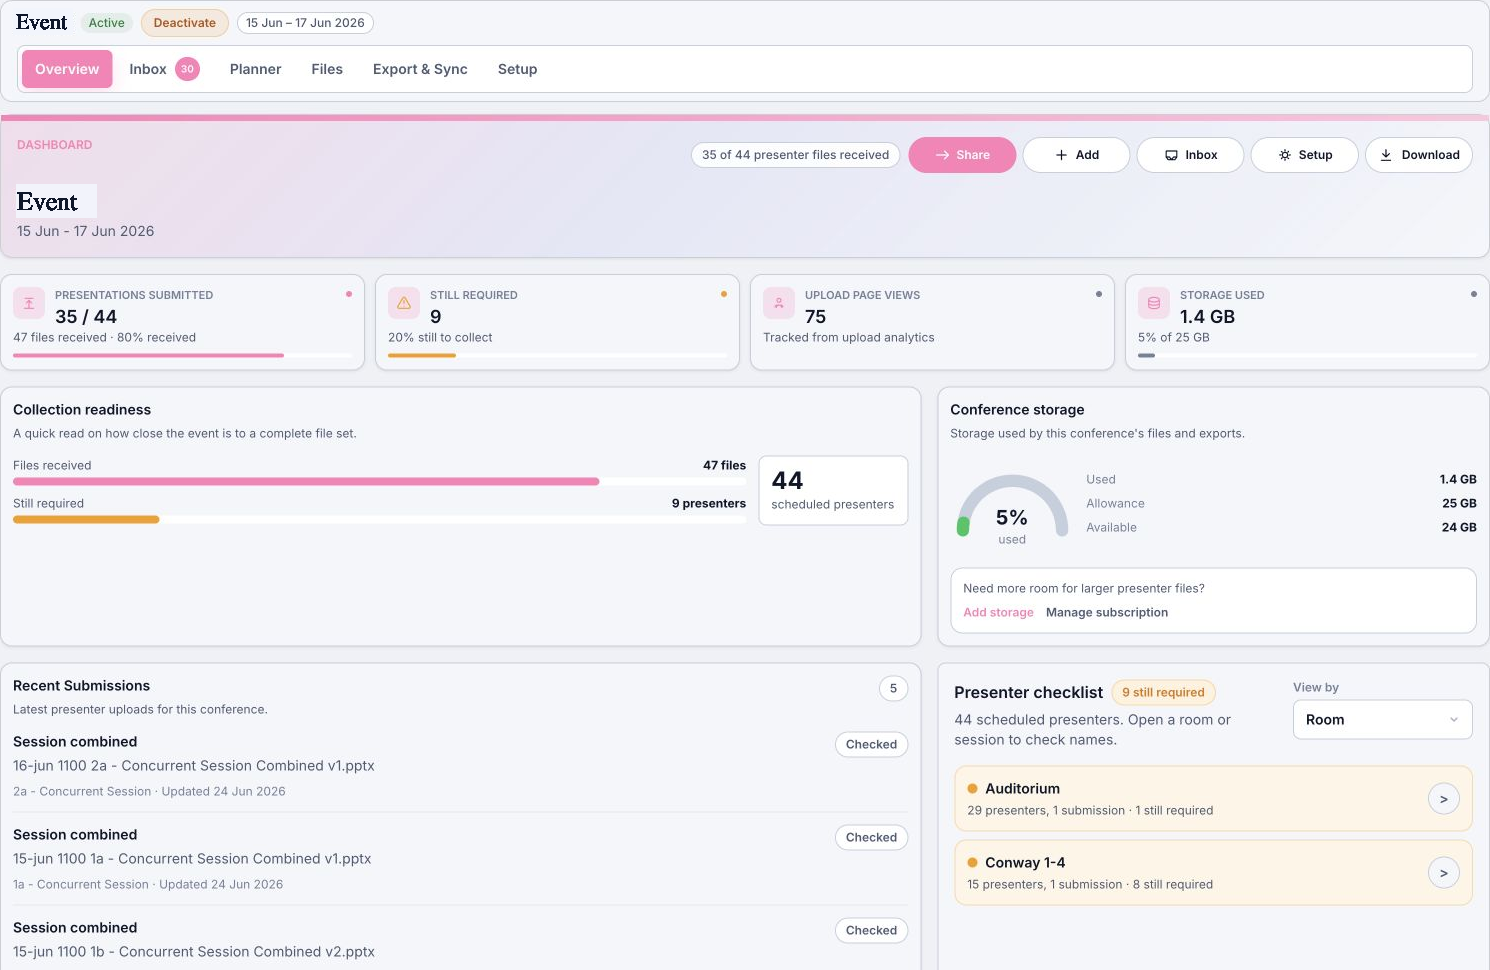Click the arrow icon in Share button
This screenshot has width=1490, height=970.
click(x=942, y=155)
